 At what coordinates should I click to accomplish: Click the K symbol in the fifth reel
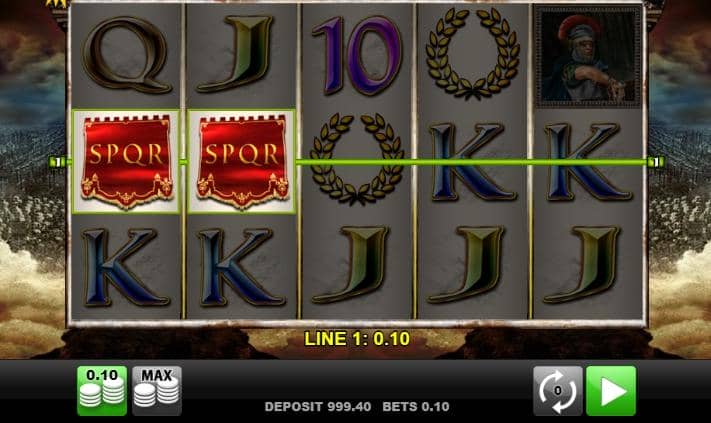click(x=588, y=161)
